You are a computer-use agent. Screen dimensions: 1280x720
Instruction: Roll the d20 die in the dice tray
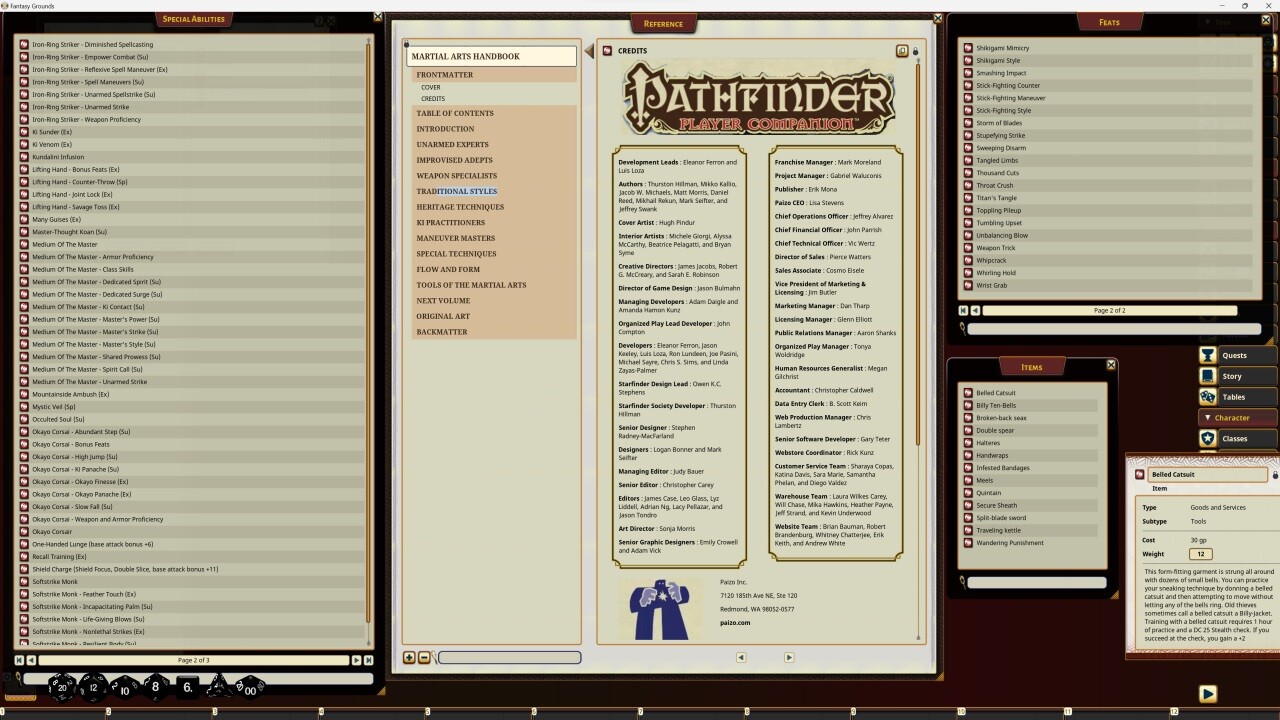point(62,687)
